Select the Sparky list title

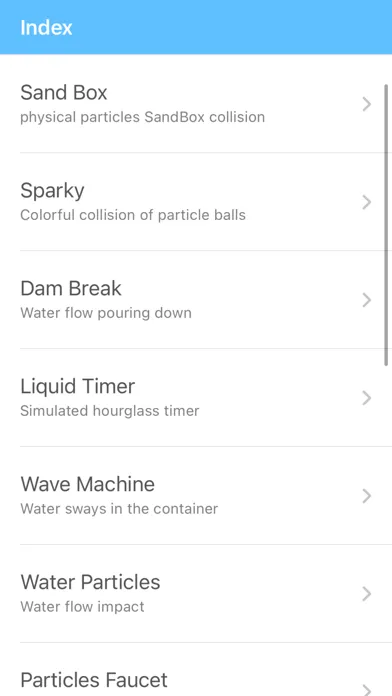pos(52,191)
